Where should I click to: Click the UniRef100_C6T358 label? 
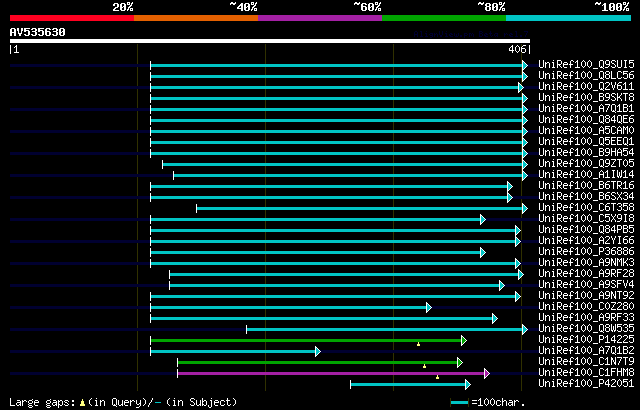pyautogui.click(x=586, y=208)
